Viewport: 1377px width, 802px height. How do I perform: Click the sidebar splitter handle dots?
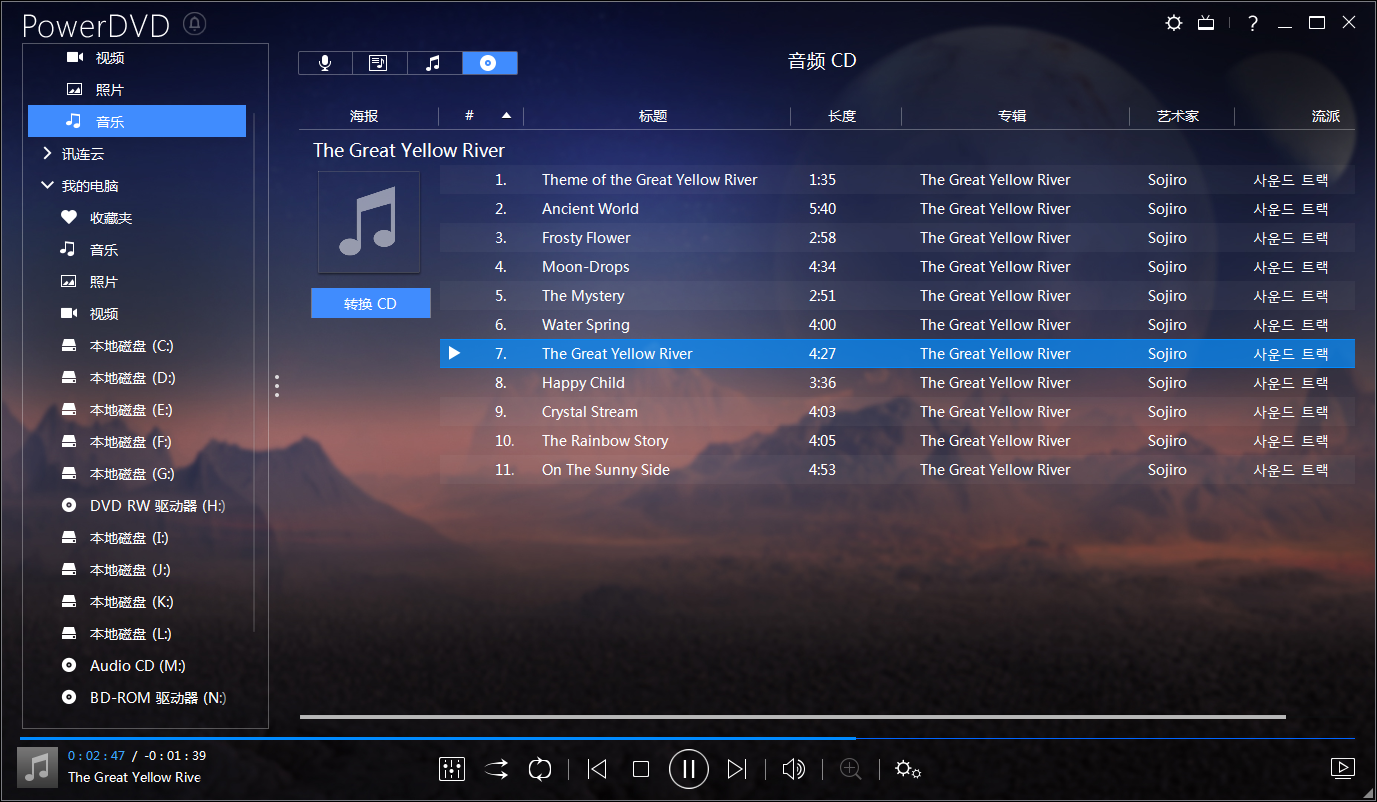[x=277, y=386]
